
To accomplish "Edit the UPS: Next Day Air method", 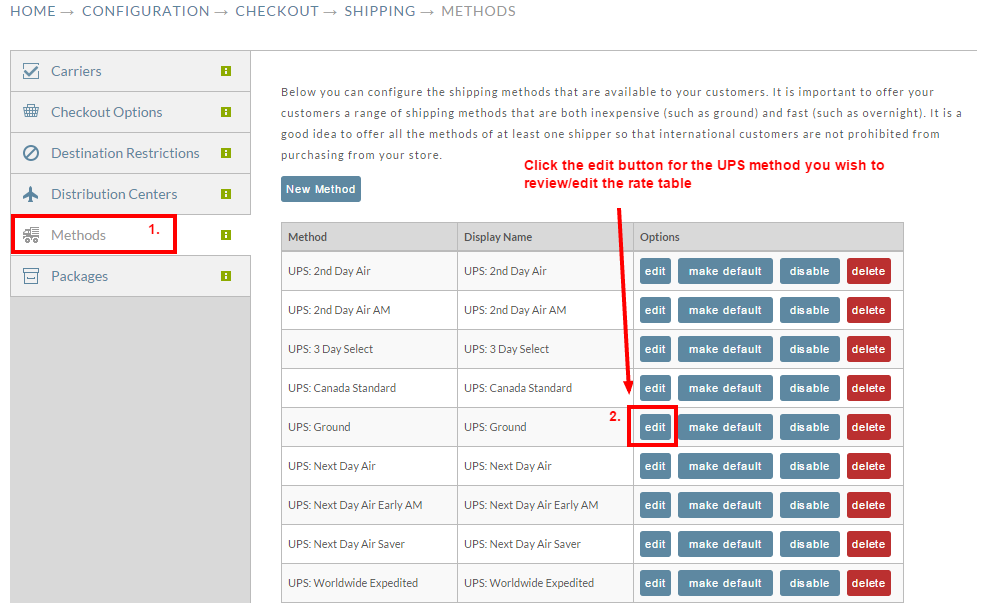I will coord(655,466).
